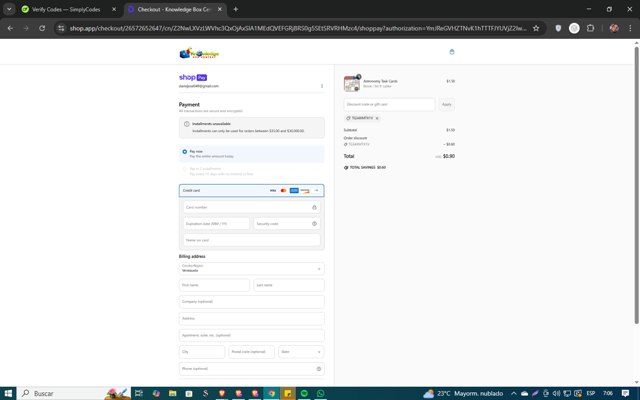This screenshot has height=400, width=640.
Task: Open the Country/Region dropdown
Action: [x=251, y=268]
